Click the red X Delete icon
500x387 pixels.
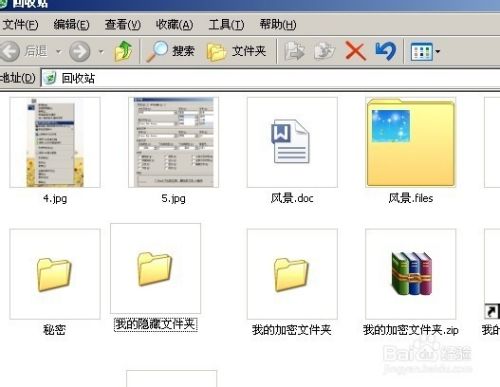point(355,51)
